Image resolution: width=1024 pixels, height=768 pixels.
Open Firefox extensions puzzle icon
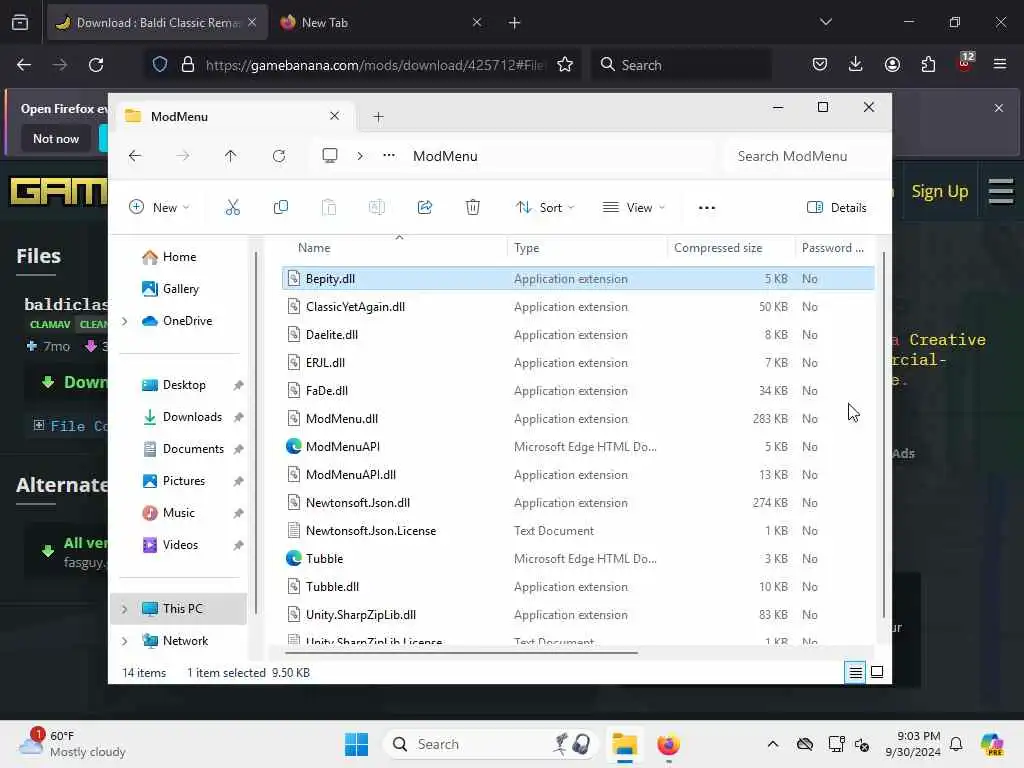[928, 64]
